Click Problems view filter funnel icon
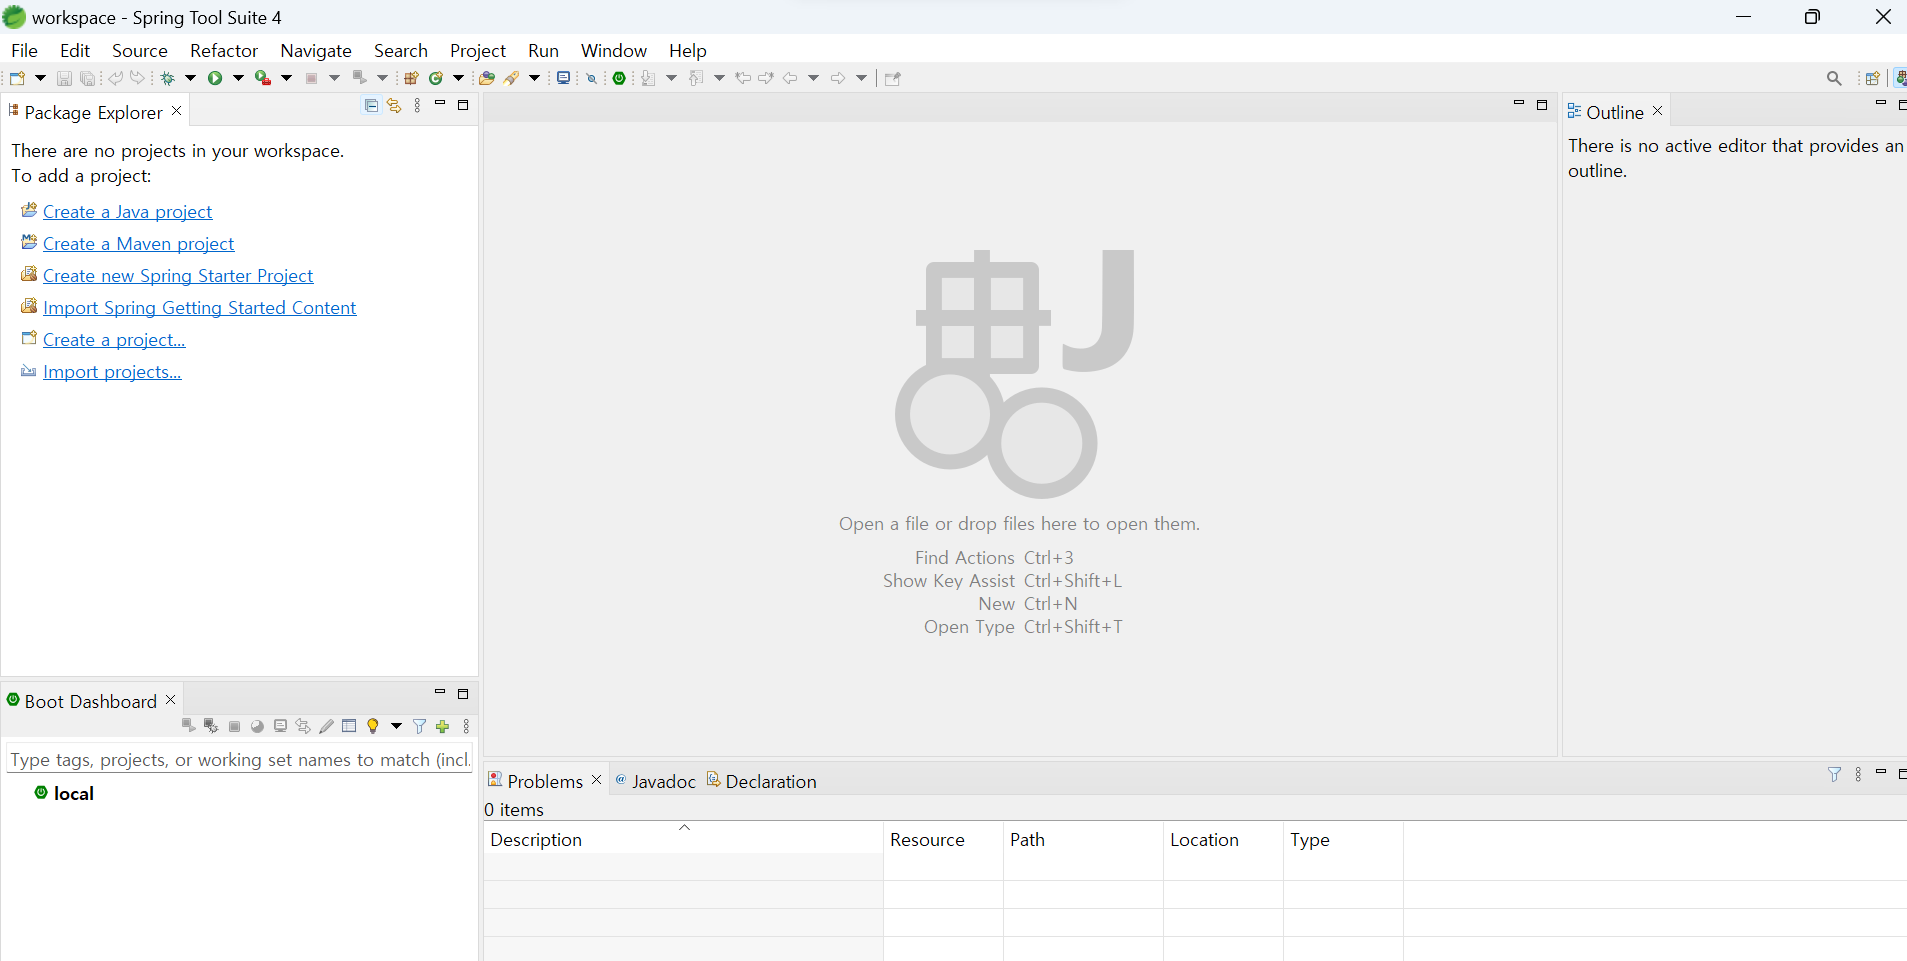1907x961 pixels. [1834, 775]
